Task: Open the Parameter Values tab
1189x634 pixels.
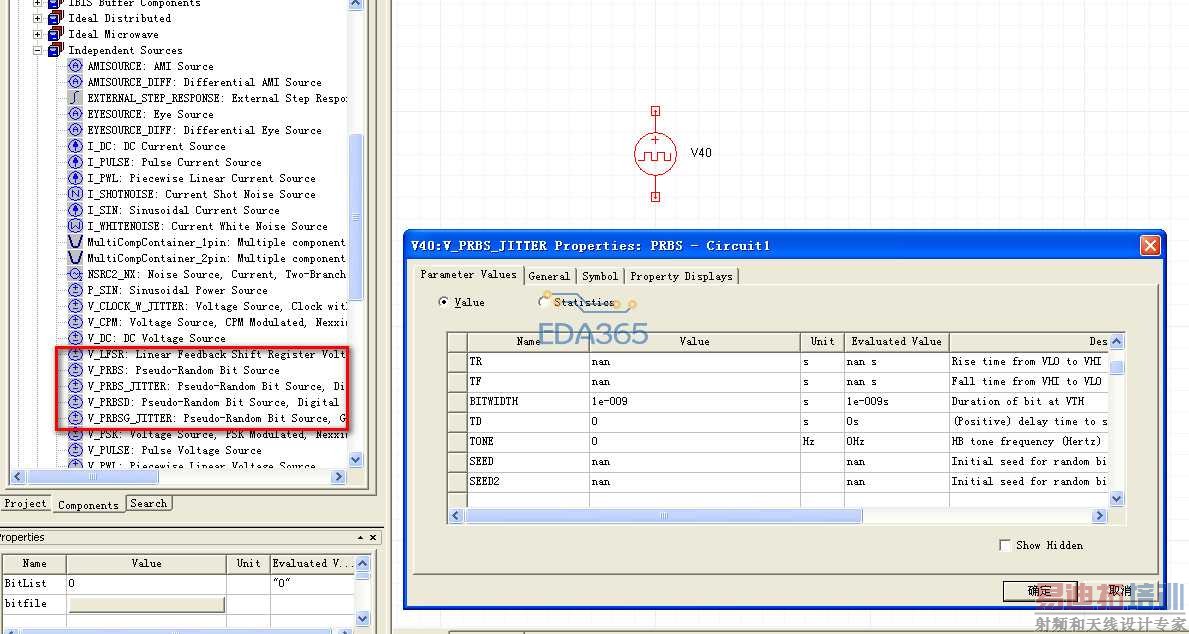Action: coord(469,275)
